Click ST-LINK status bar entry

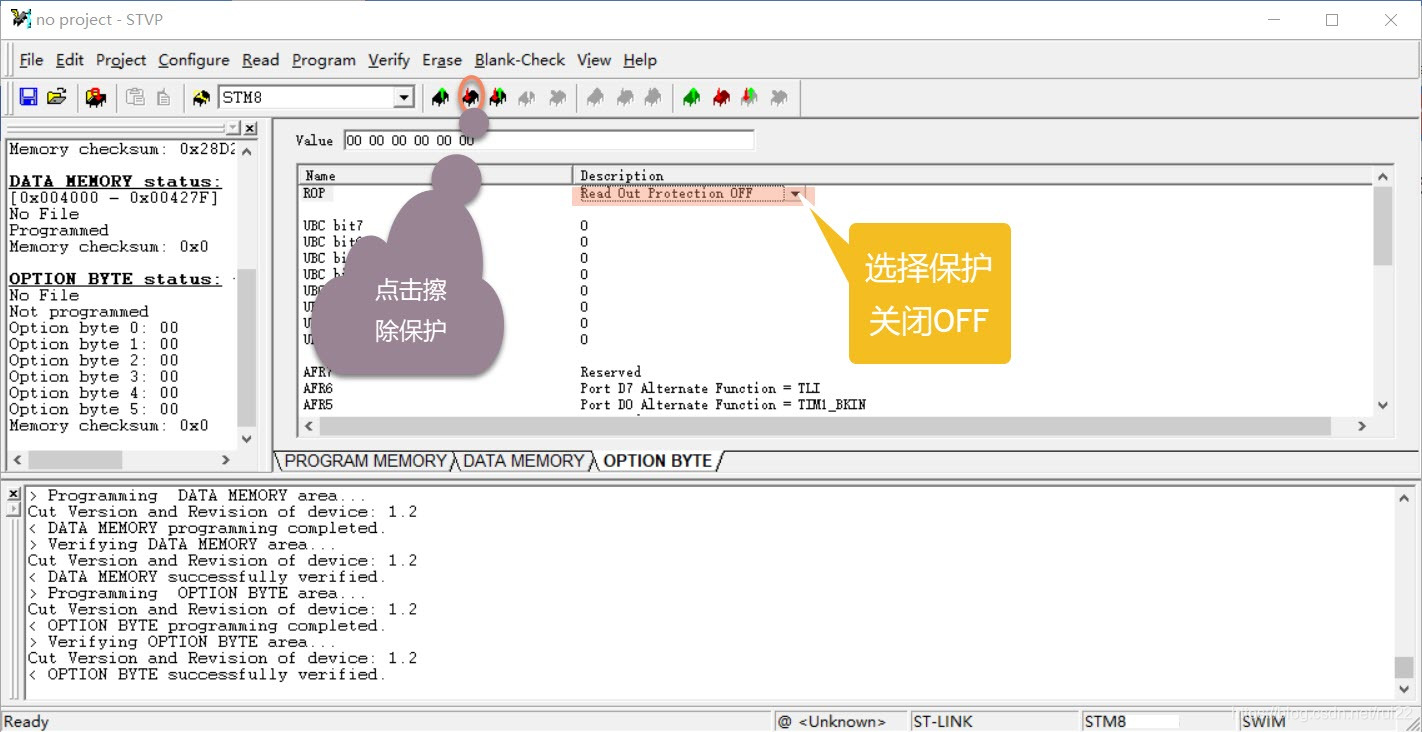click(x=942, y=721)
